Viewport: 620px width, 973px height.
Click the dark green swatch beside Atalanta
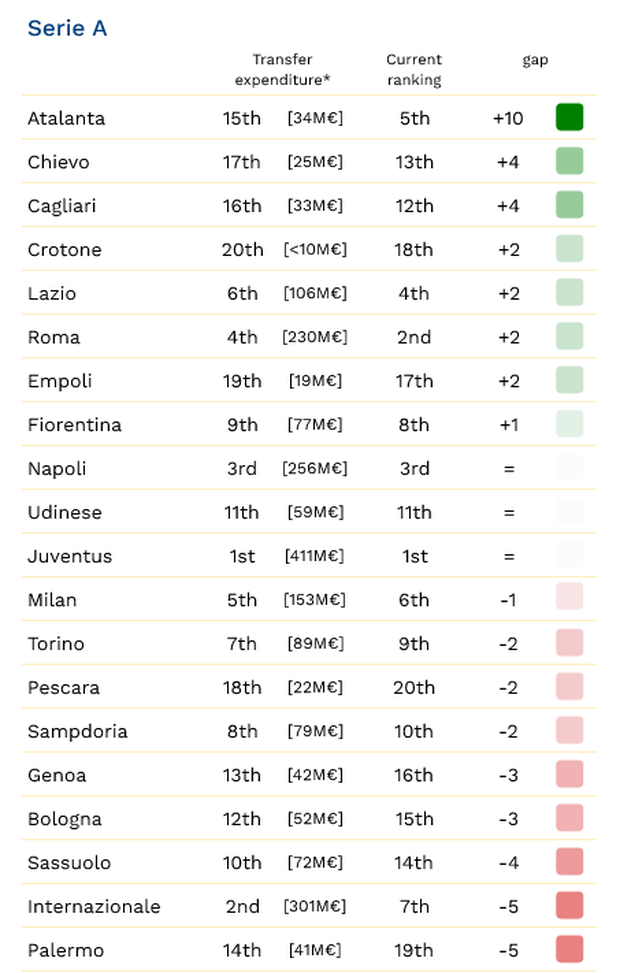coord(569,118)
